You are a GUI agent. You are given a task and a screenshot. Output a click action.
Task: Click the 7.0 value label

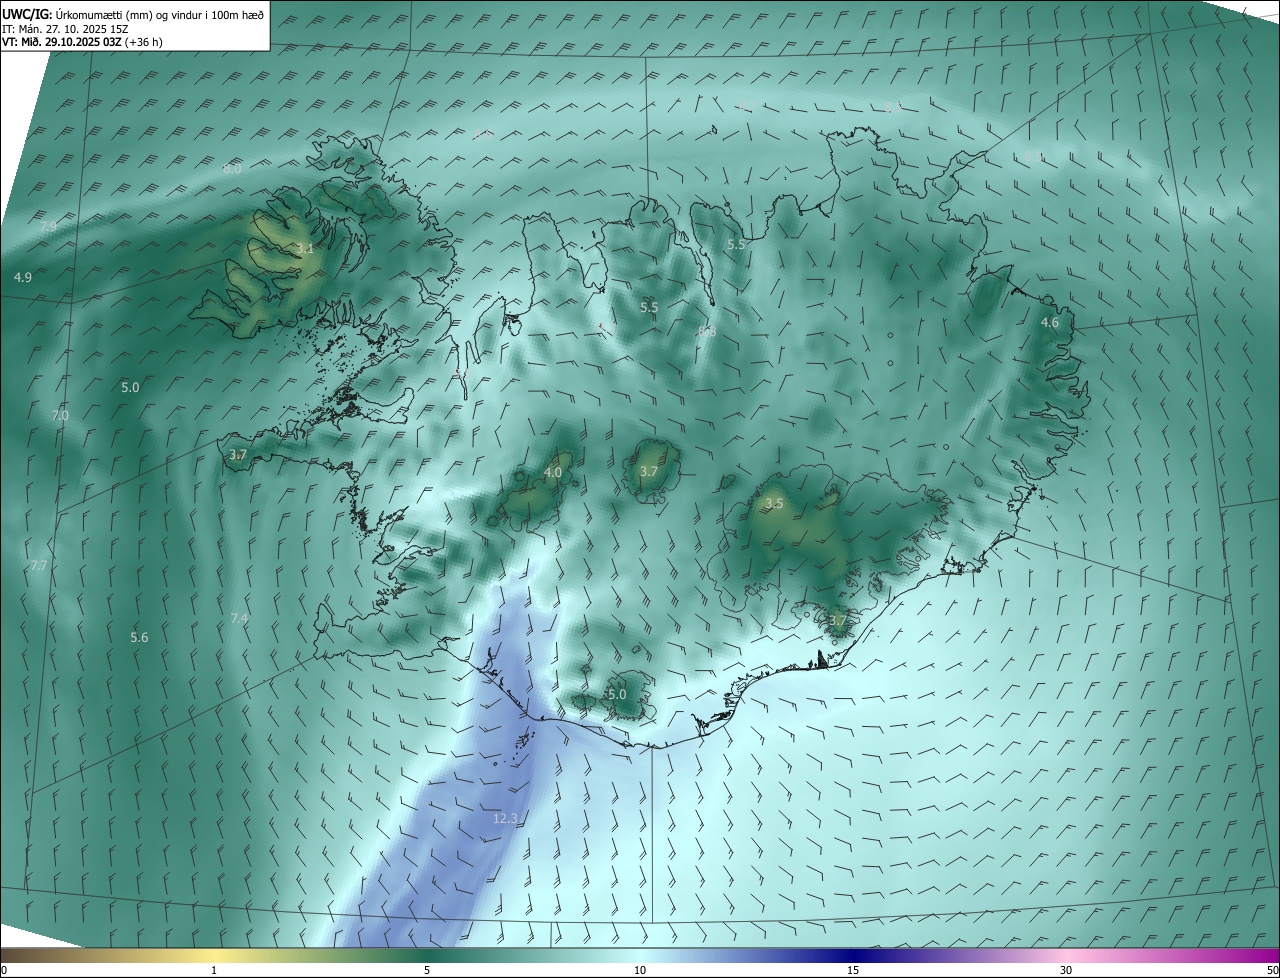tap(60, 415)
